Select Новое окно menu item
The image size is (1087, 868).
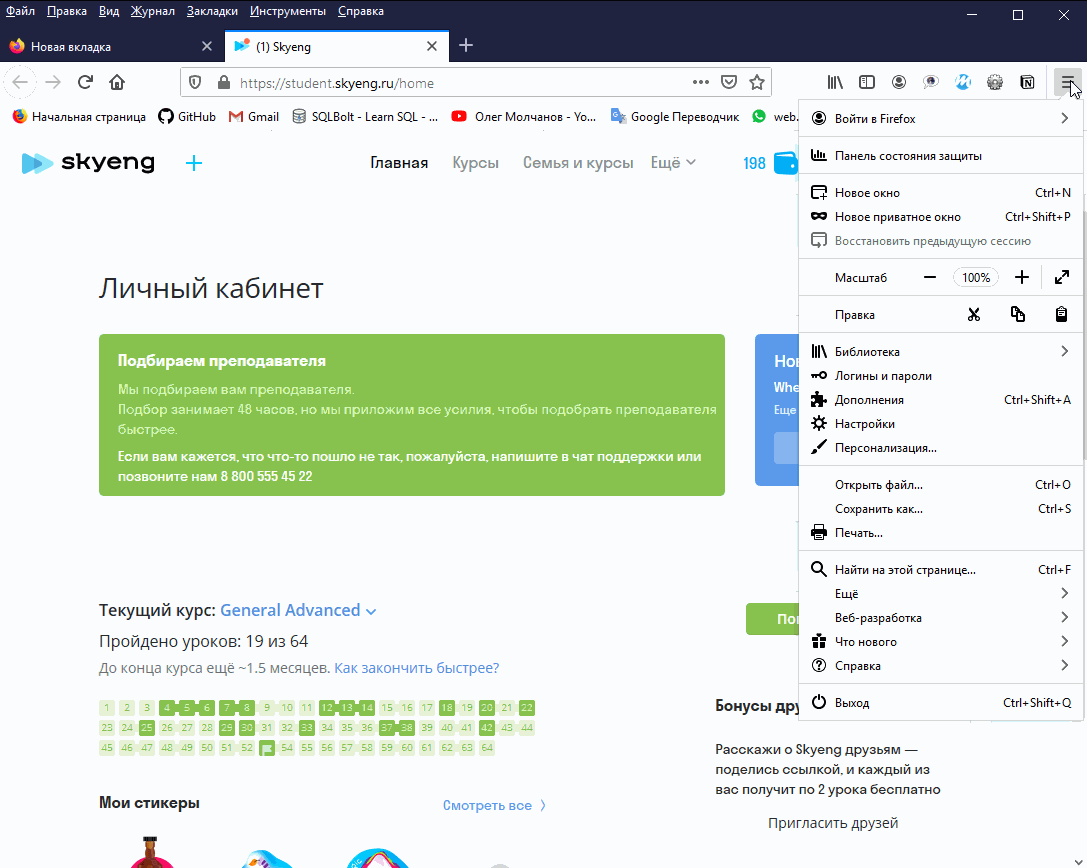pos(941,193)
